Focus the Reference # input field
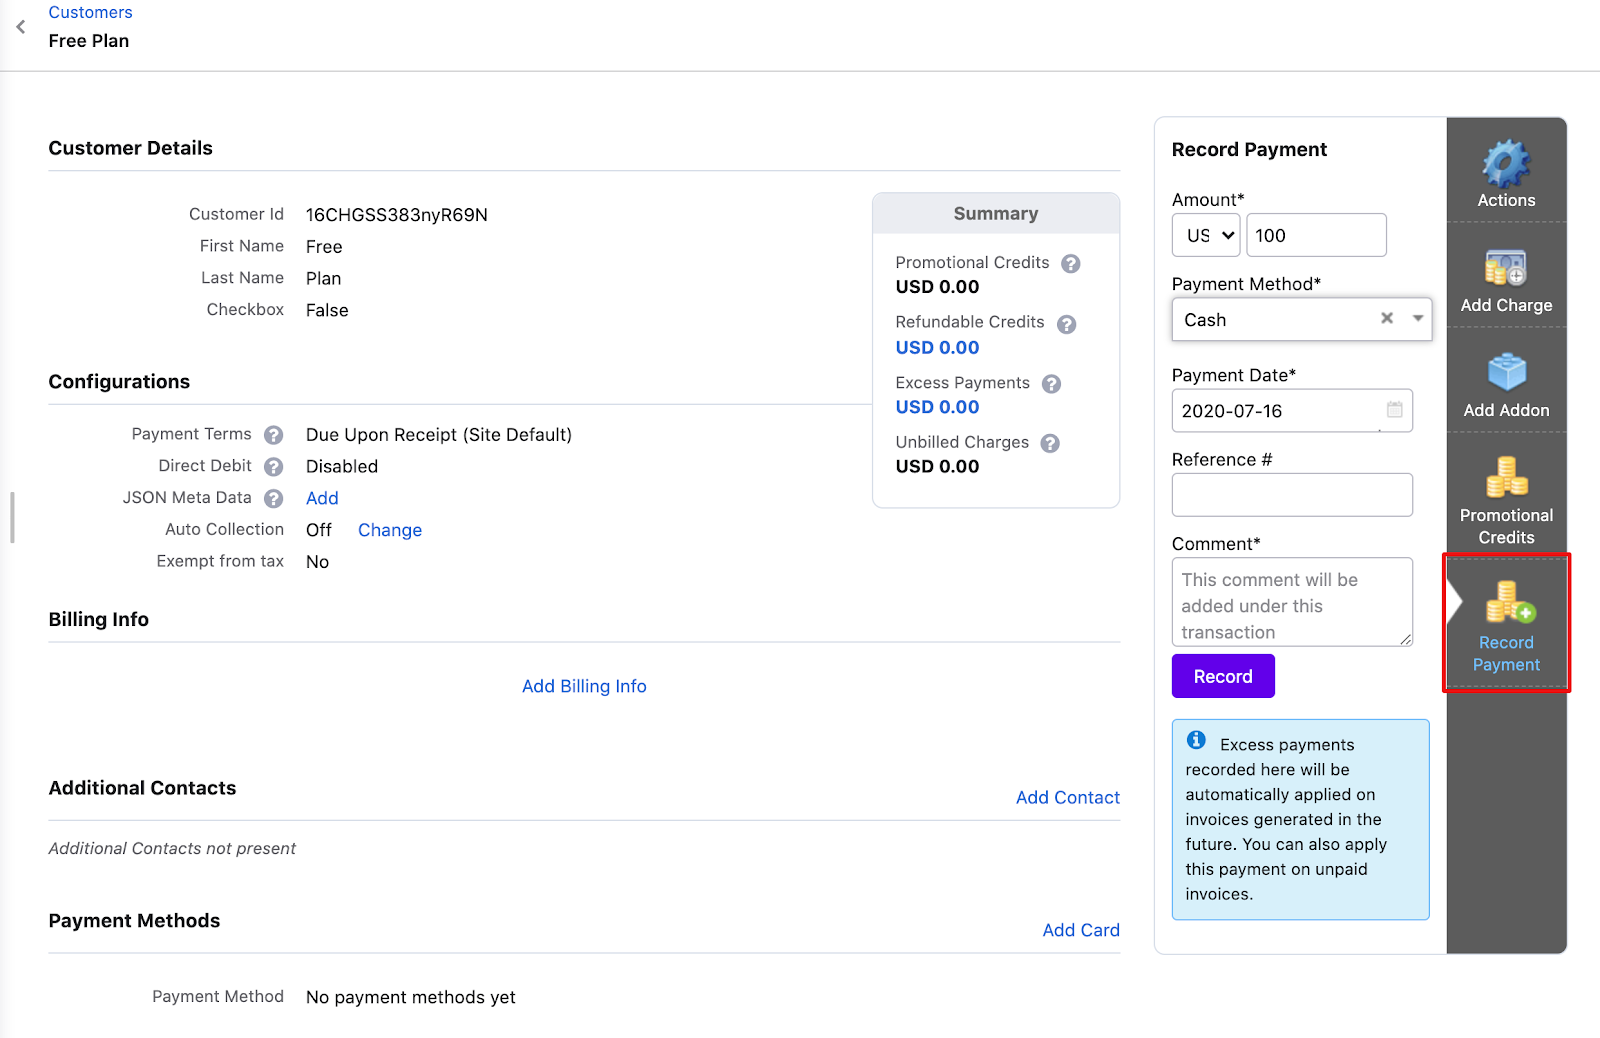This screenshot has height=1038, width=1600. click(x=1291, y=495)
